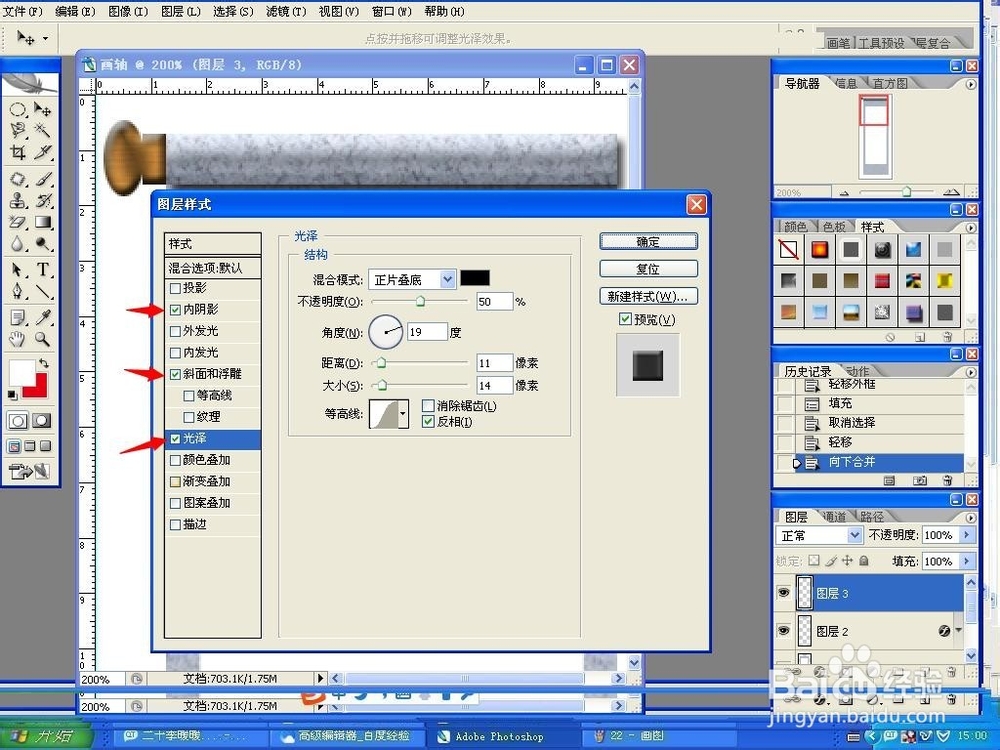This screenshot has height=750, width=1000.
Task: Click the 复位 reset button
Action: 648,269
